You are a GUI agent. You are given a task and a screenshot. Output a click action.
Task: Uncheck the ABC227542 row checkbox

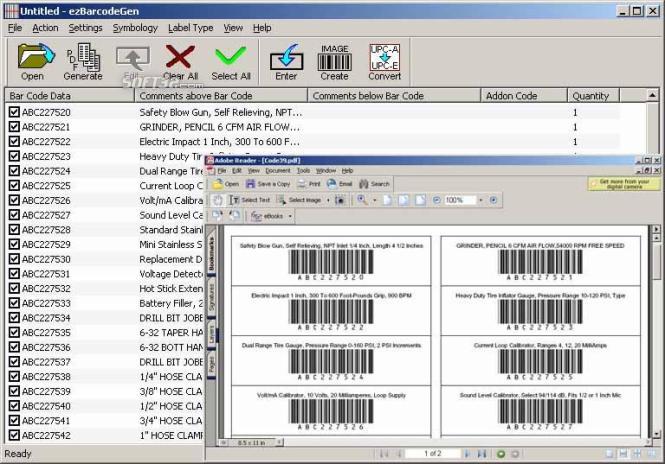coord(14,435)
